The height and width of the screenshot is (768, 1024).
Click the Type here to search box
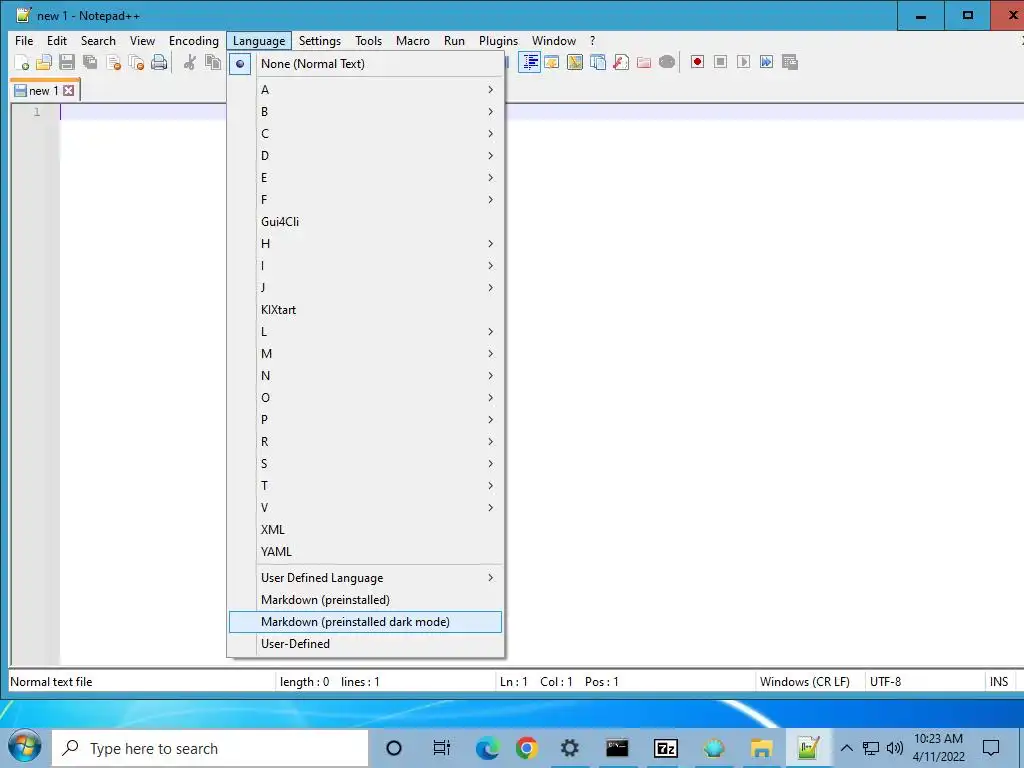[x=210, y=748]
